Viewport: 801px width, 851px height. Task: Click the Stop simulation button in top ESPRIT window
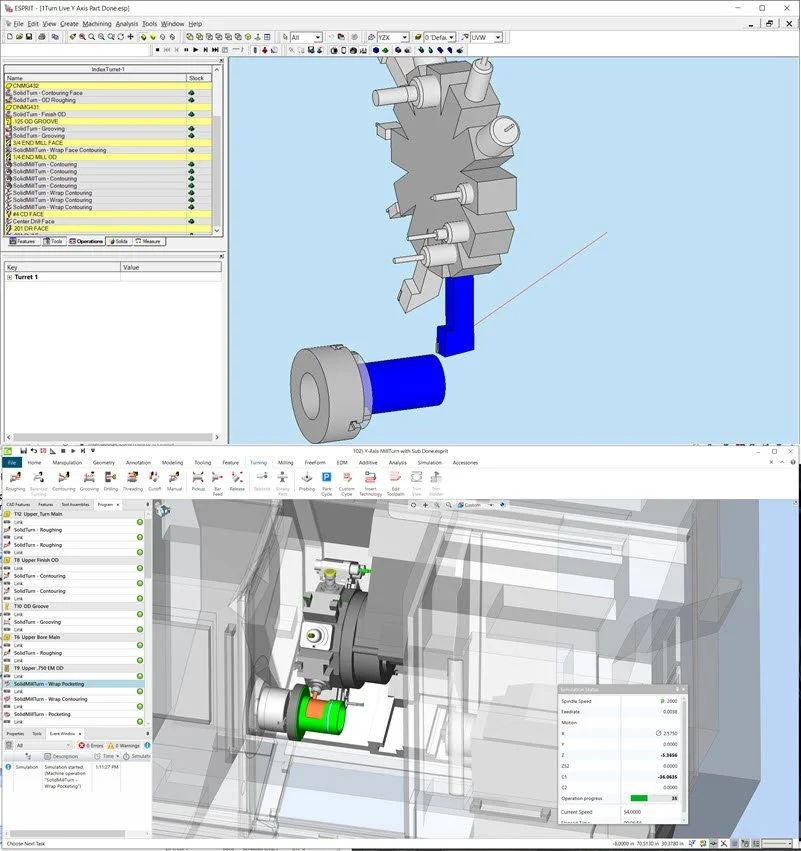click(x=157, y=50)
